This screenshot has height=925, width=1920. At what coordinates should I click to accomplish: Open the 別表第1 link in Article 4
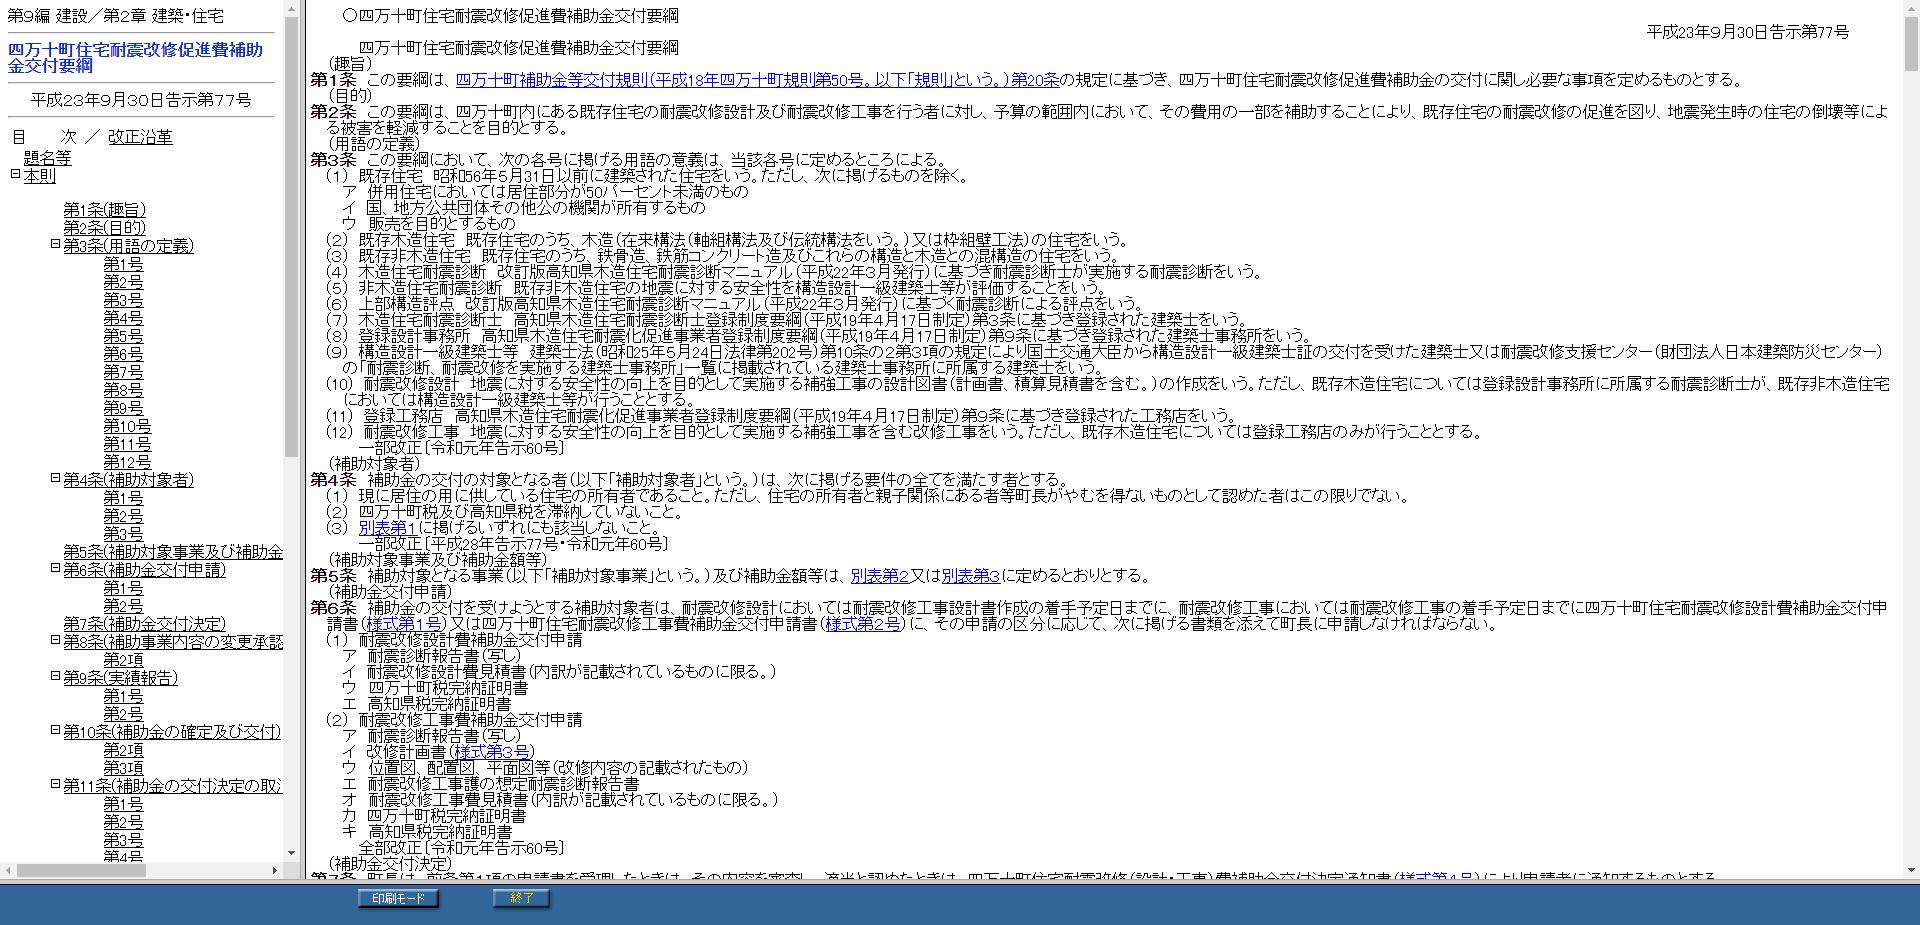(387, 528)
